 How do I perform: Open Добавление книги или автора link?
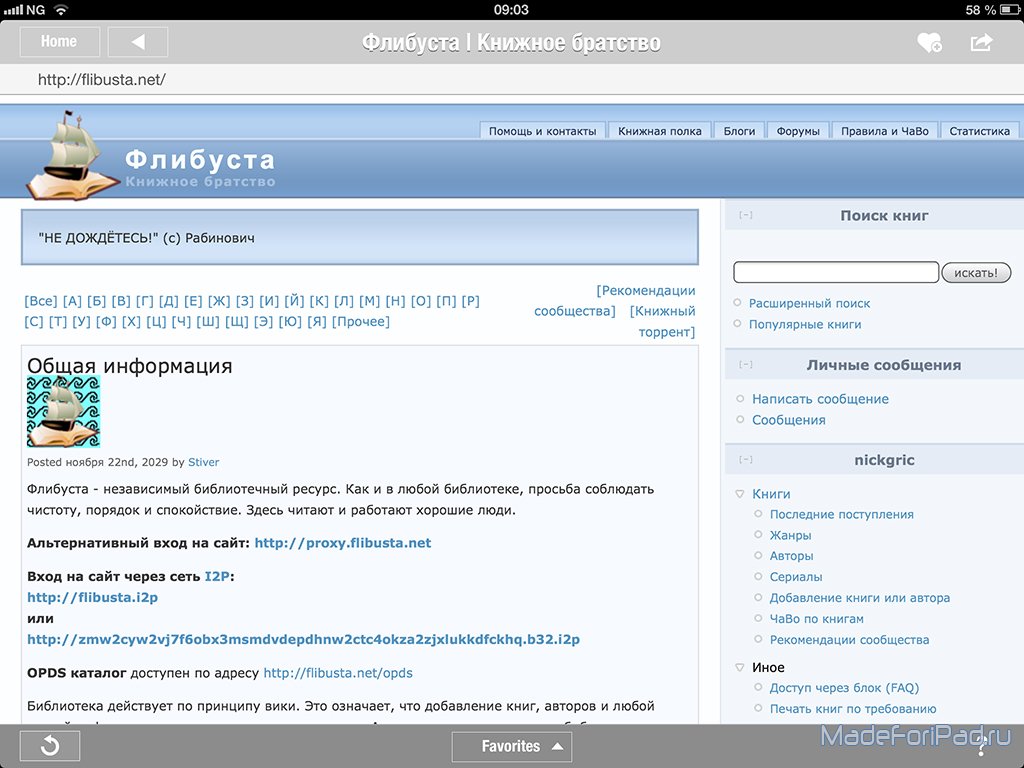point(860,598)
